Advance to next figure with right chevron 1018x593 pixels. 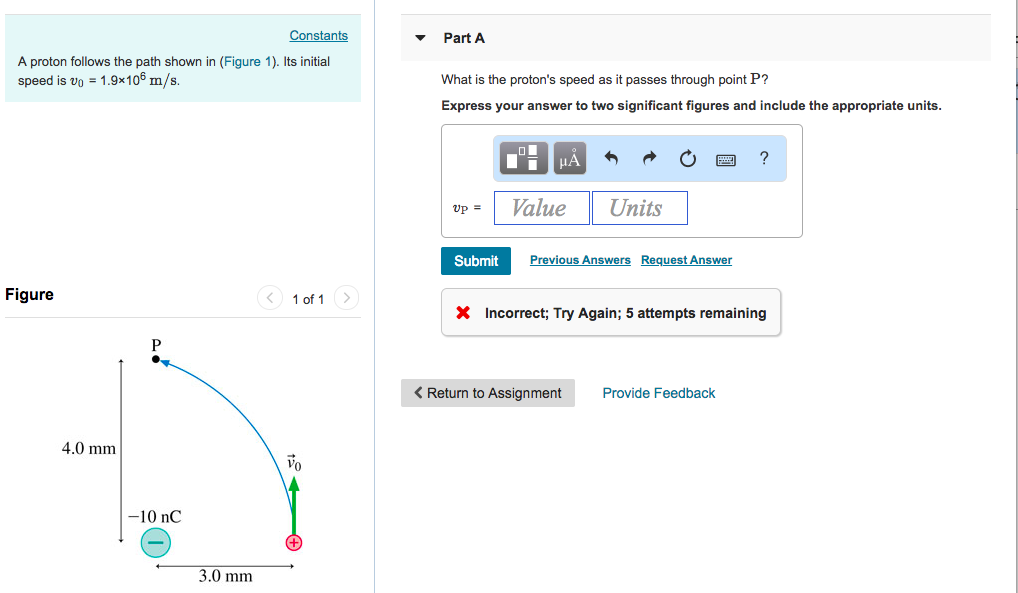click(x=346, y=298)
